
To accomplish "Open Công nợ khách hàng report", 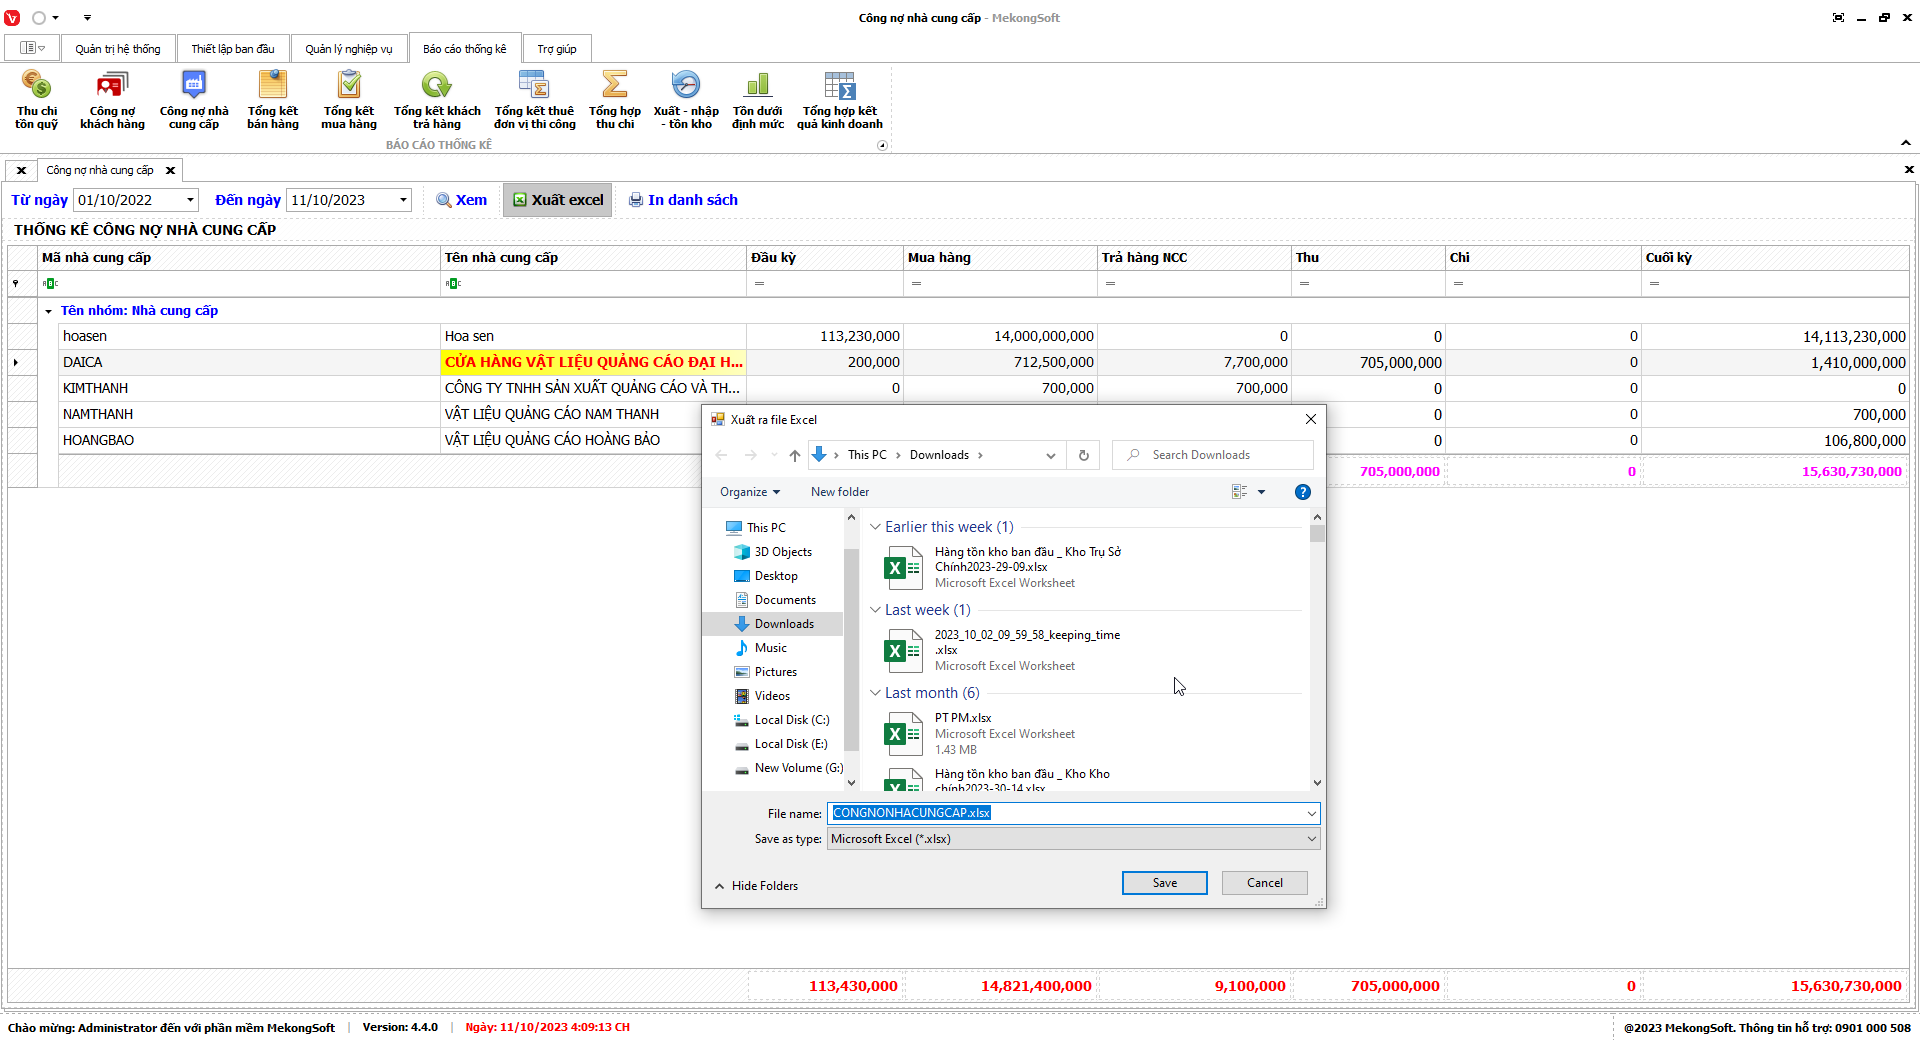I will 112,99.
